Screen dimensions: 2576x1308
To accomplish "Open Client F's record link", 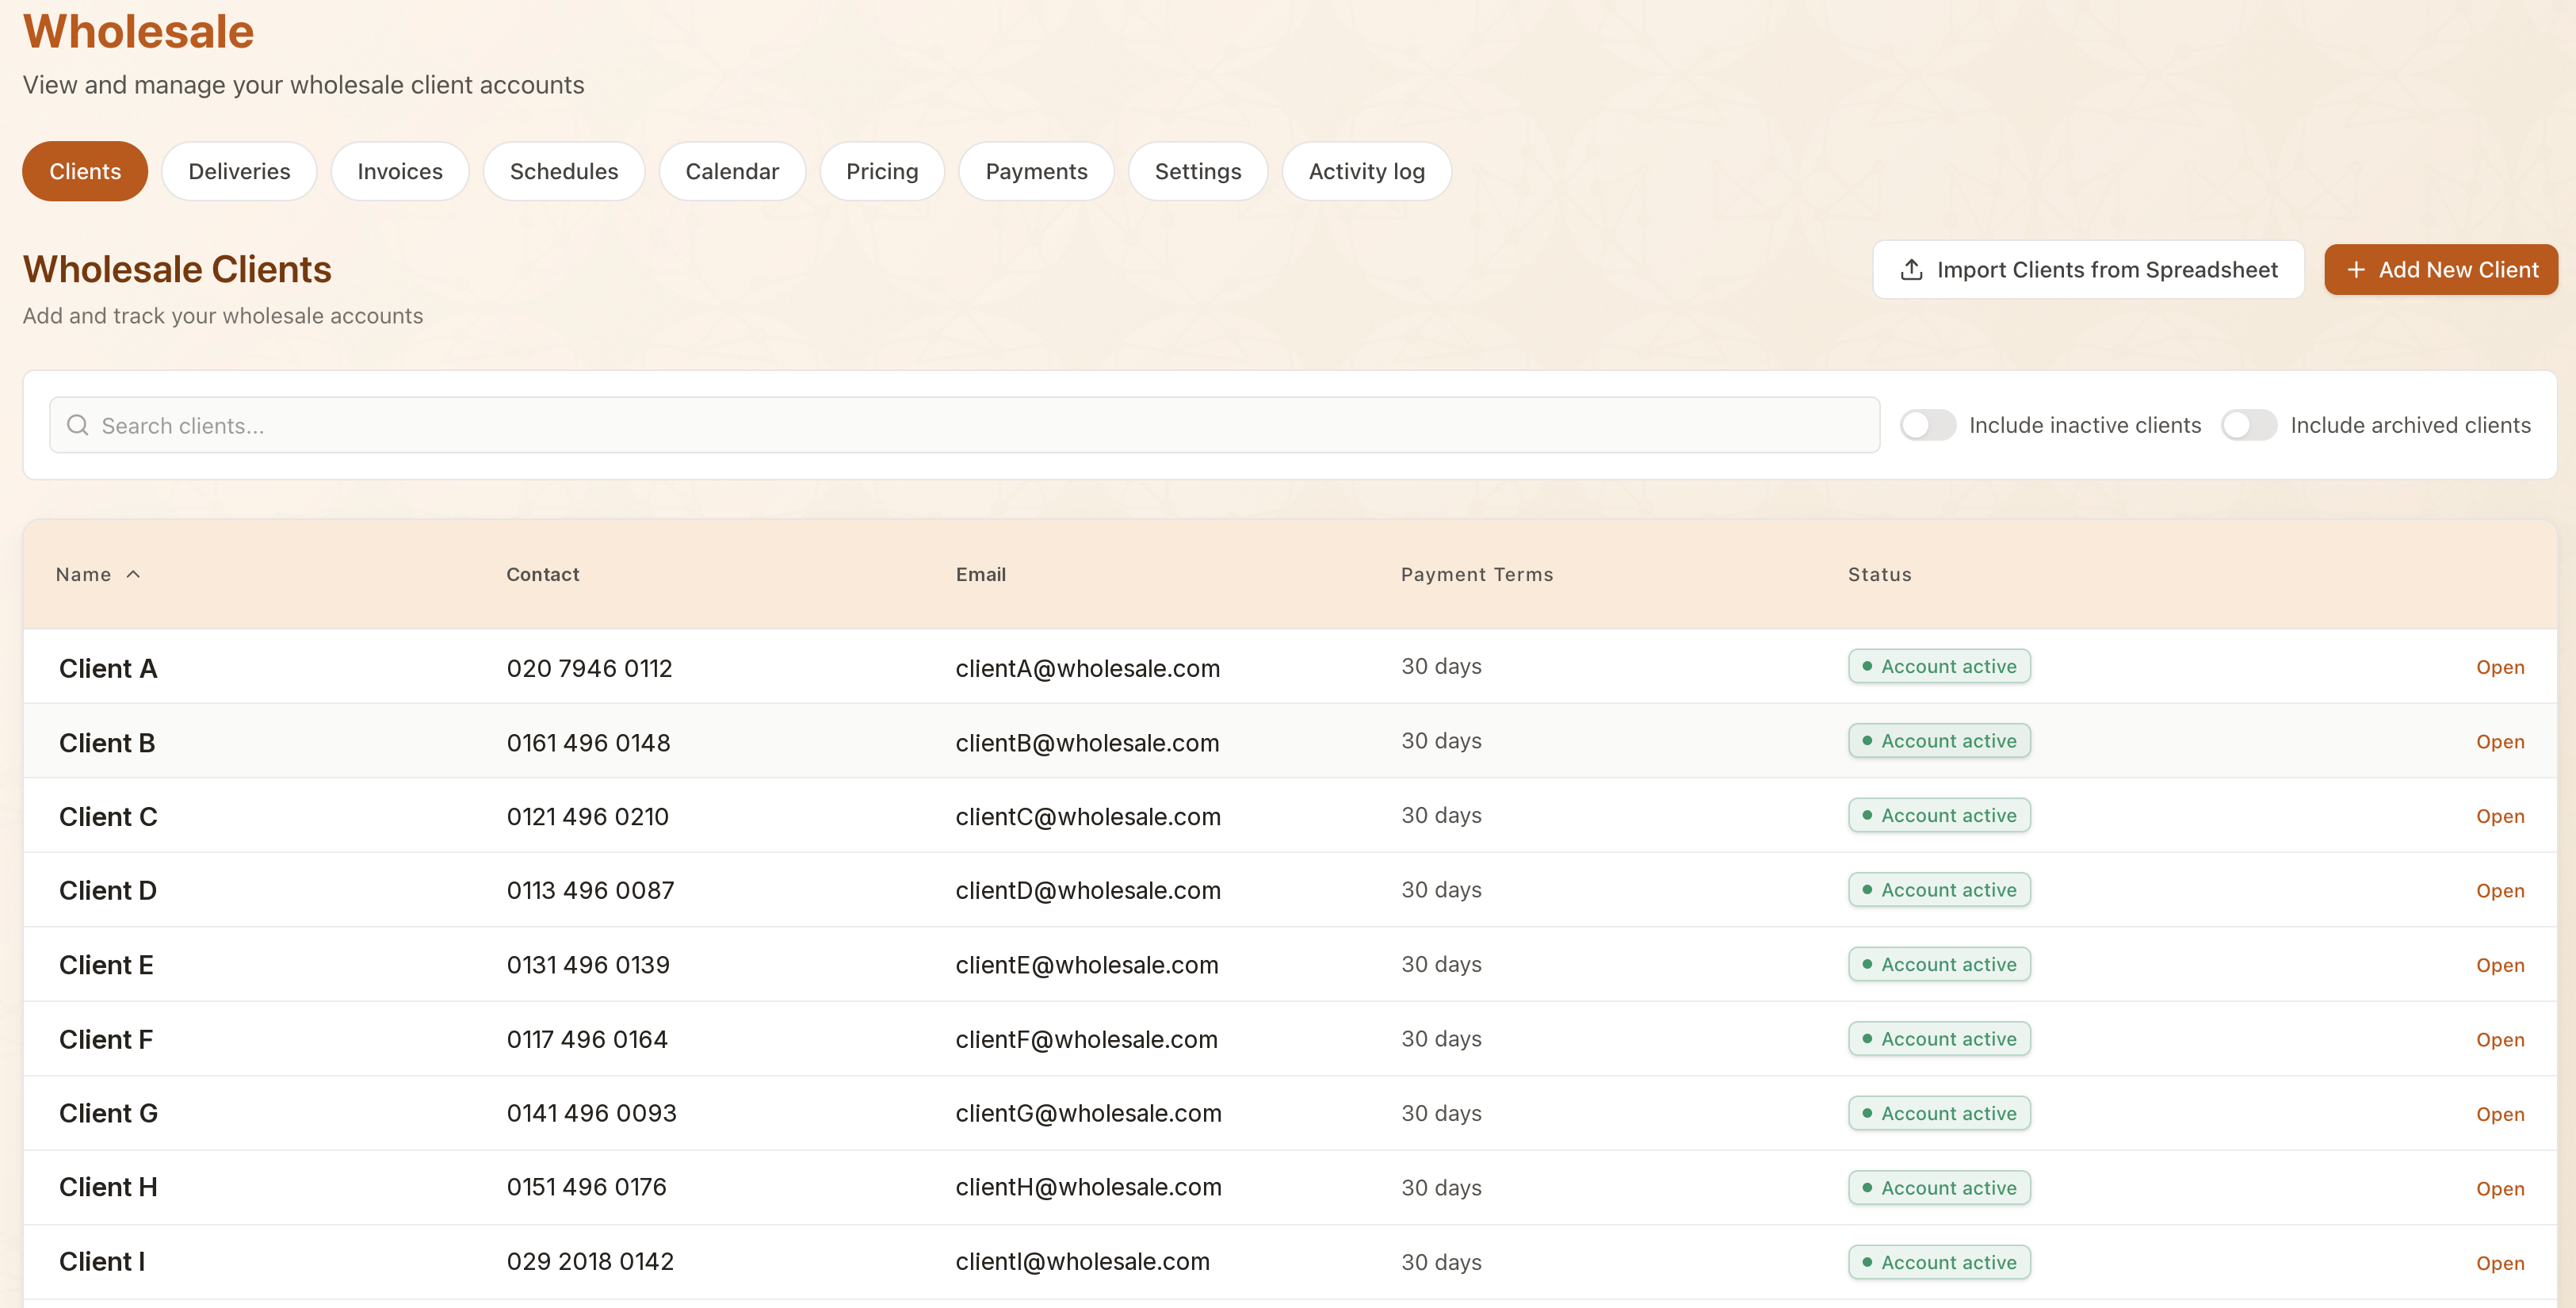I will (x=2500, y=1040).
